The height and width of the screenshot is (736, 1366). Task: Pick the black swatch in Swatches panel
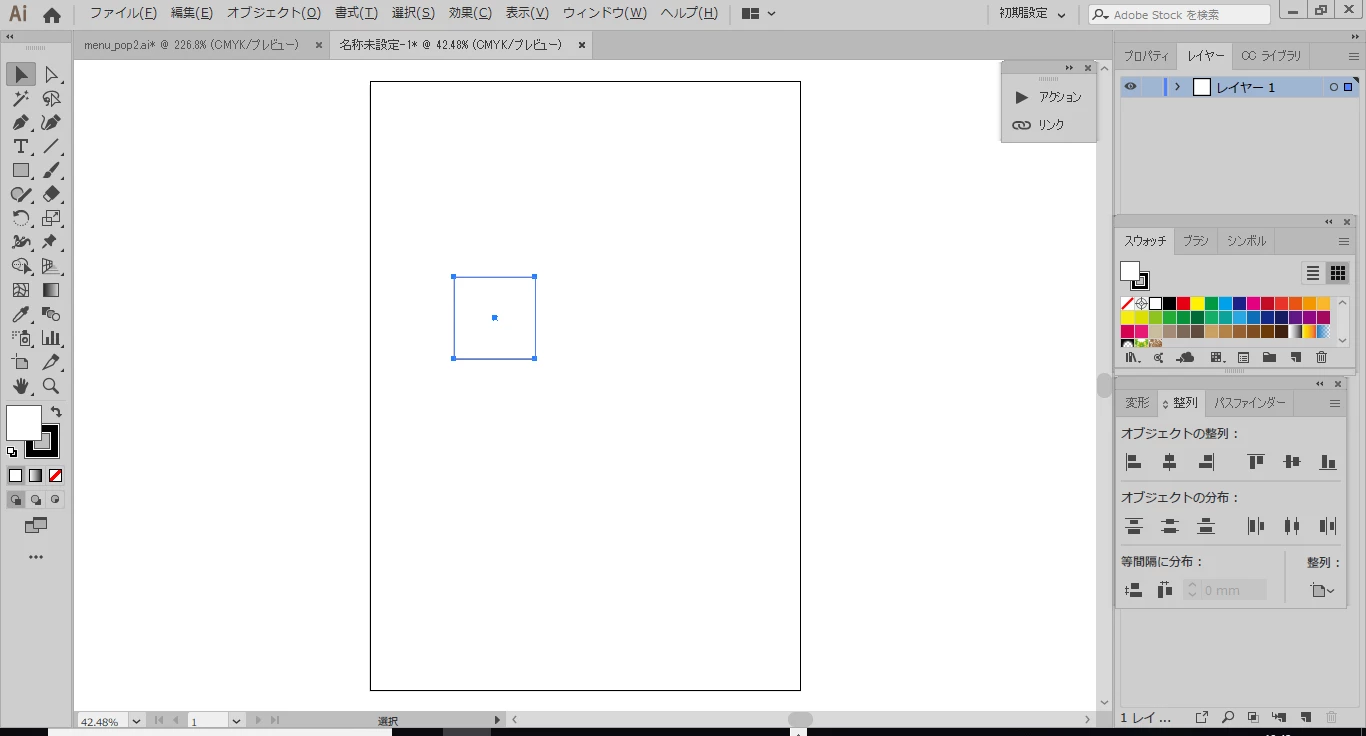pyautogui.click(x=1169, y=303)
